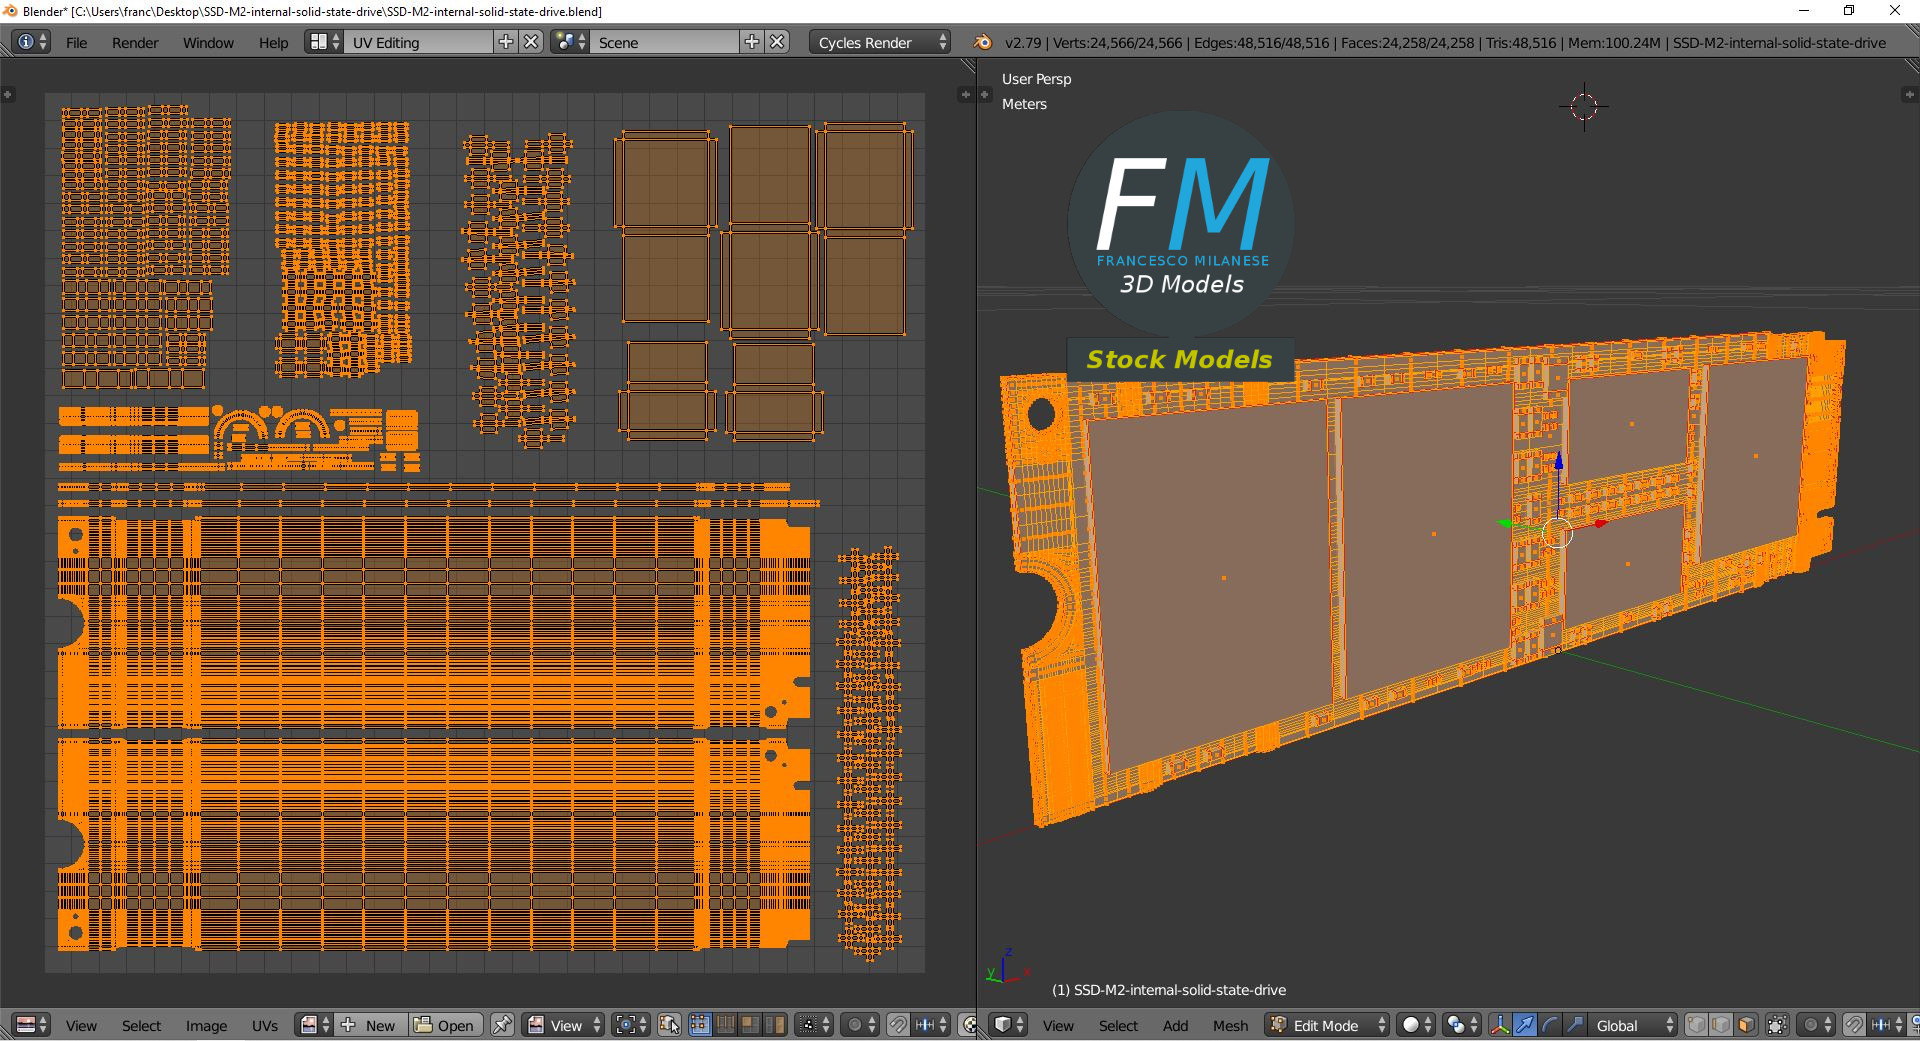Select face select mode in 3D view
1920x1041 pixels.
[1746, 1025]
